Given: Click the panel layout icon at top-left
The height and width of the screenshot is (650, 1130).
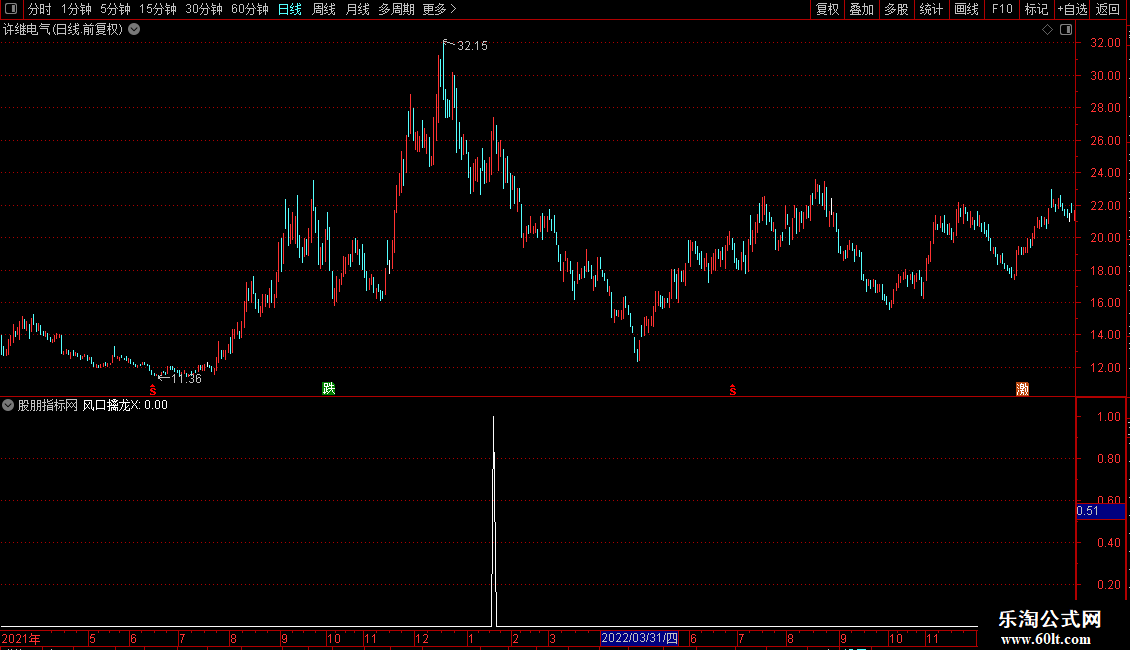Looking at the screenshot, I should point(11,9).
